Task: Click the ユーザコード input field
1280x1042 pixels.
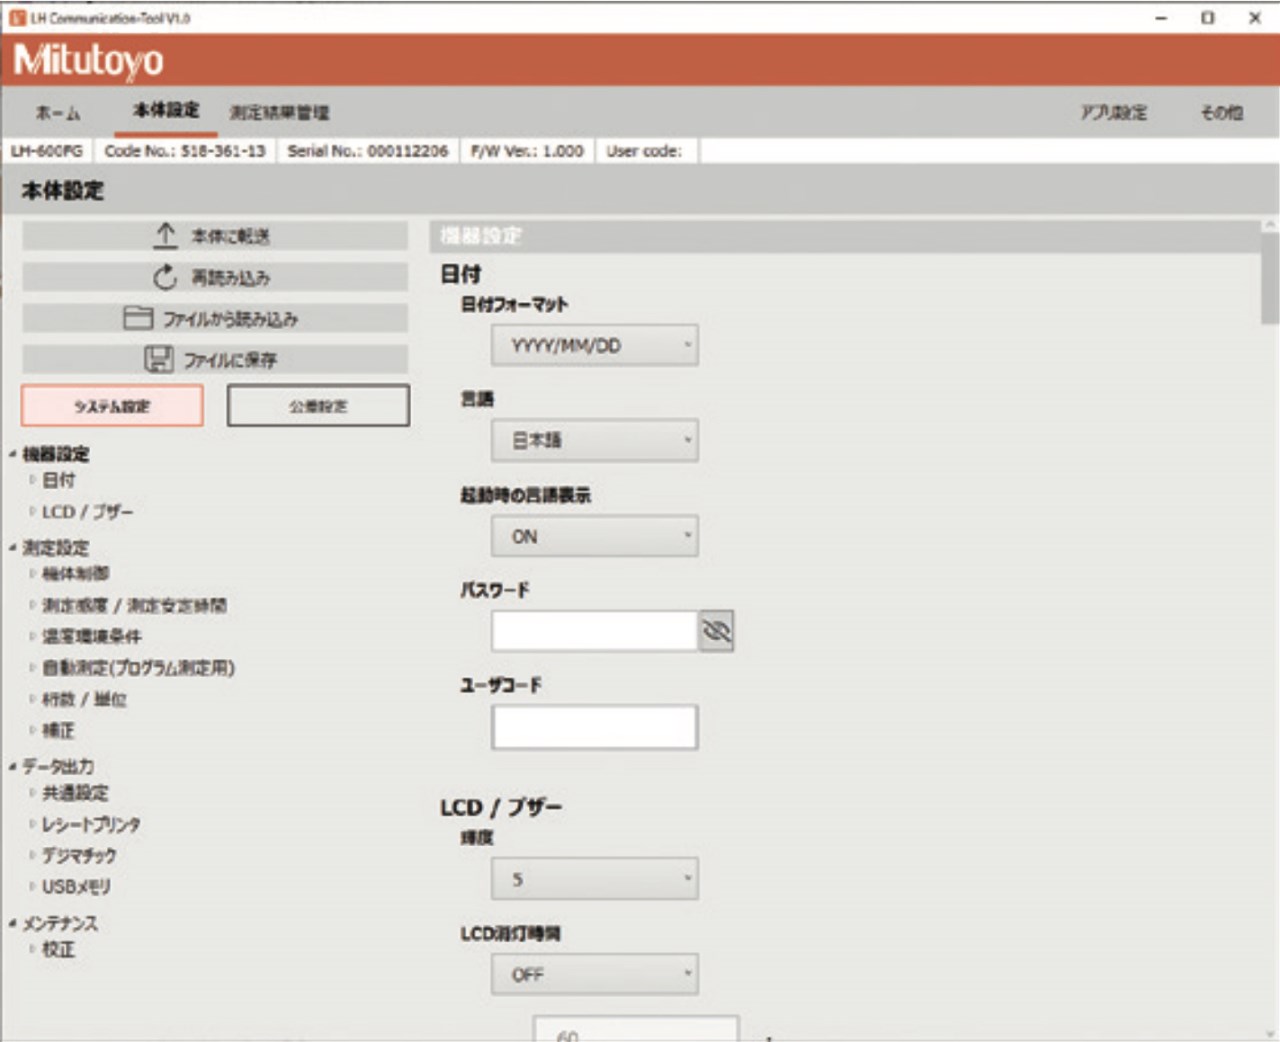Action: pyautogui.click(x=594, y=727)
